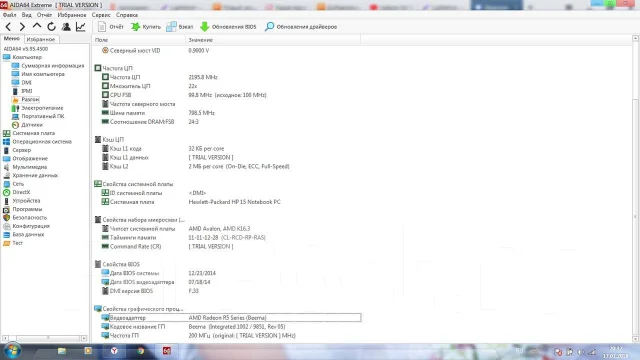Open the Отчёт menu in the menu bar
Viewport: 640px width, 360px height.
[x=44, y=15]
